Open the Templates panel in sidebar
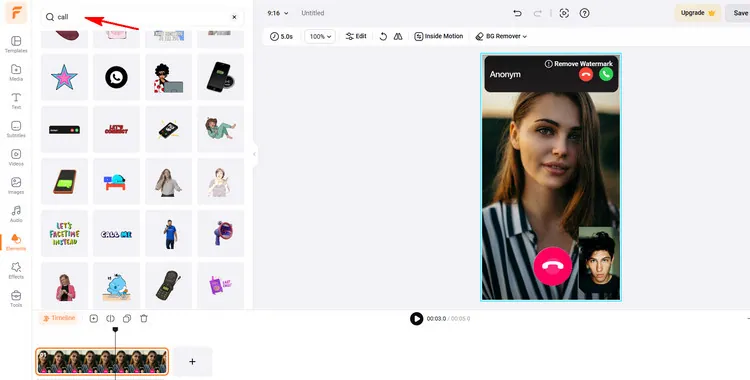 [16, 44]
